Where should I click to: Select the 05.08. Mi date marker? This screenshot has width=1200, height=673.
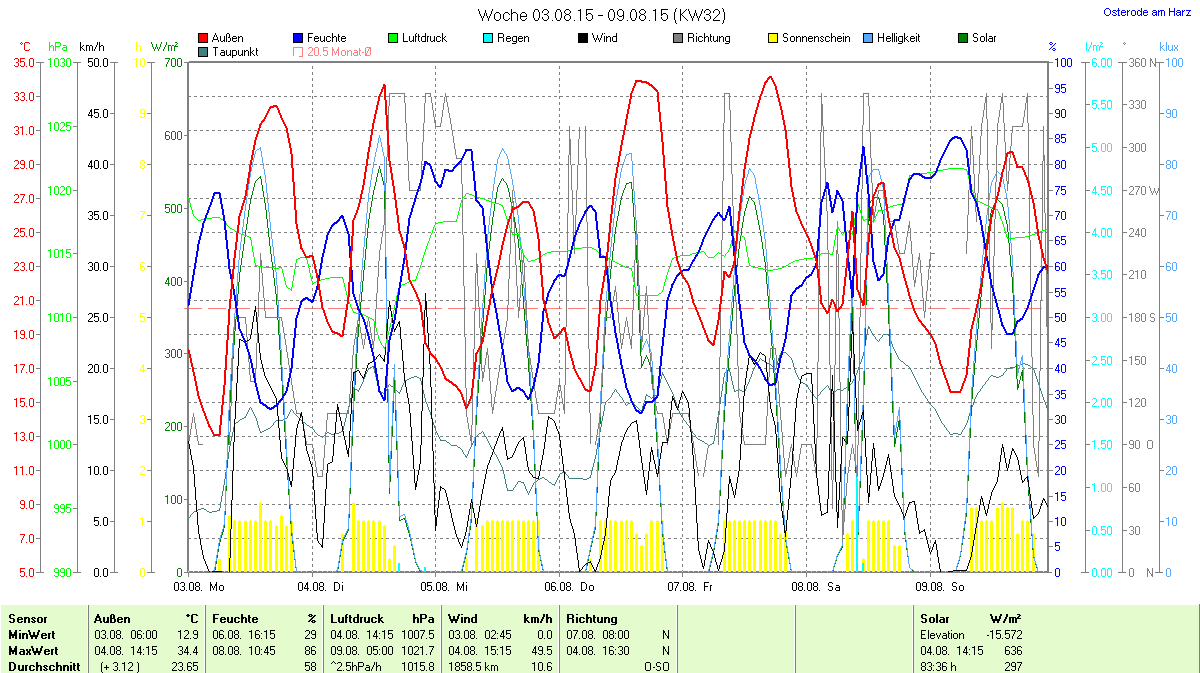click(443, 587)
